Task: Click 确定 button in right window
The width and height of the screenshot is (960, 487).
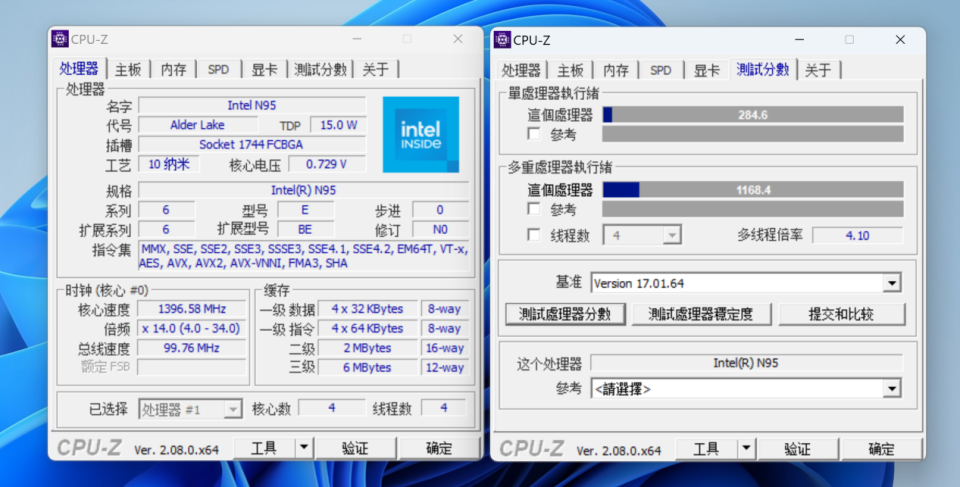Action: pyautogui.click(x=881, y=450)
